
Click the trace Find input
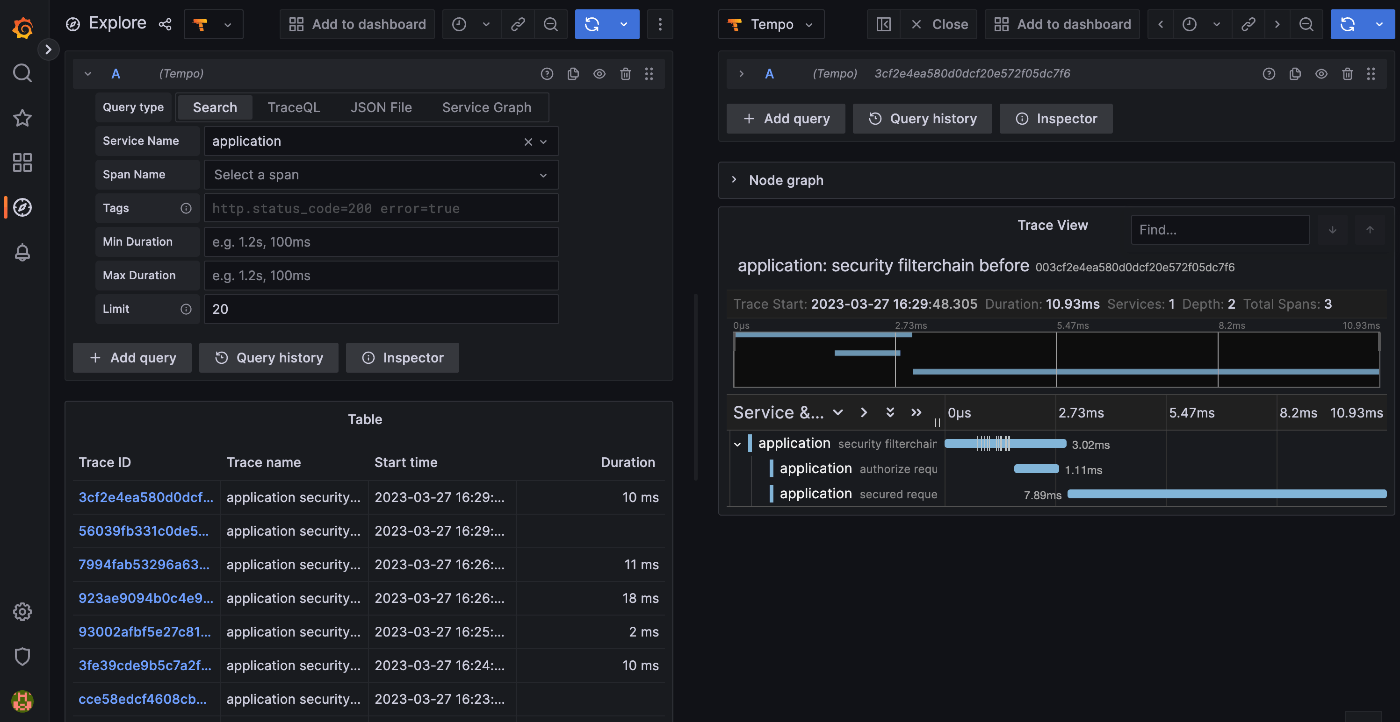[1220, 230]
